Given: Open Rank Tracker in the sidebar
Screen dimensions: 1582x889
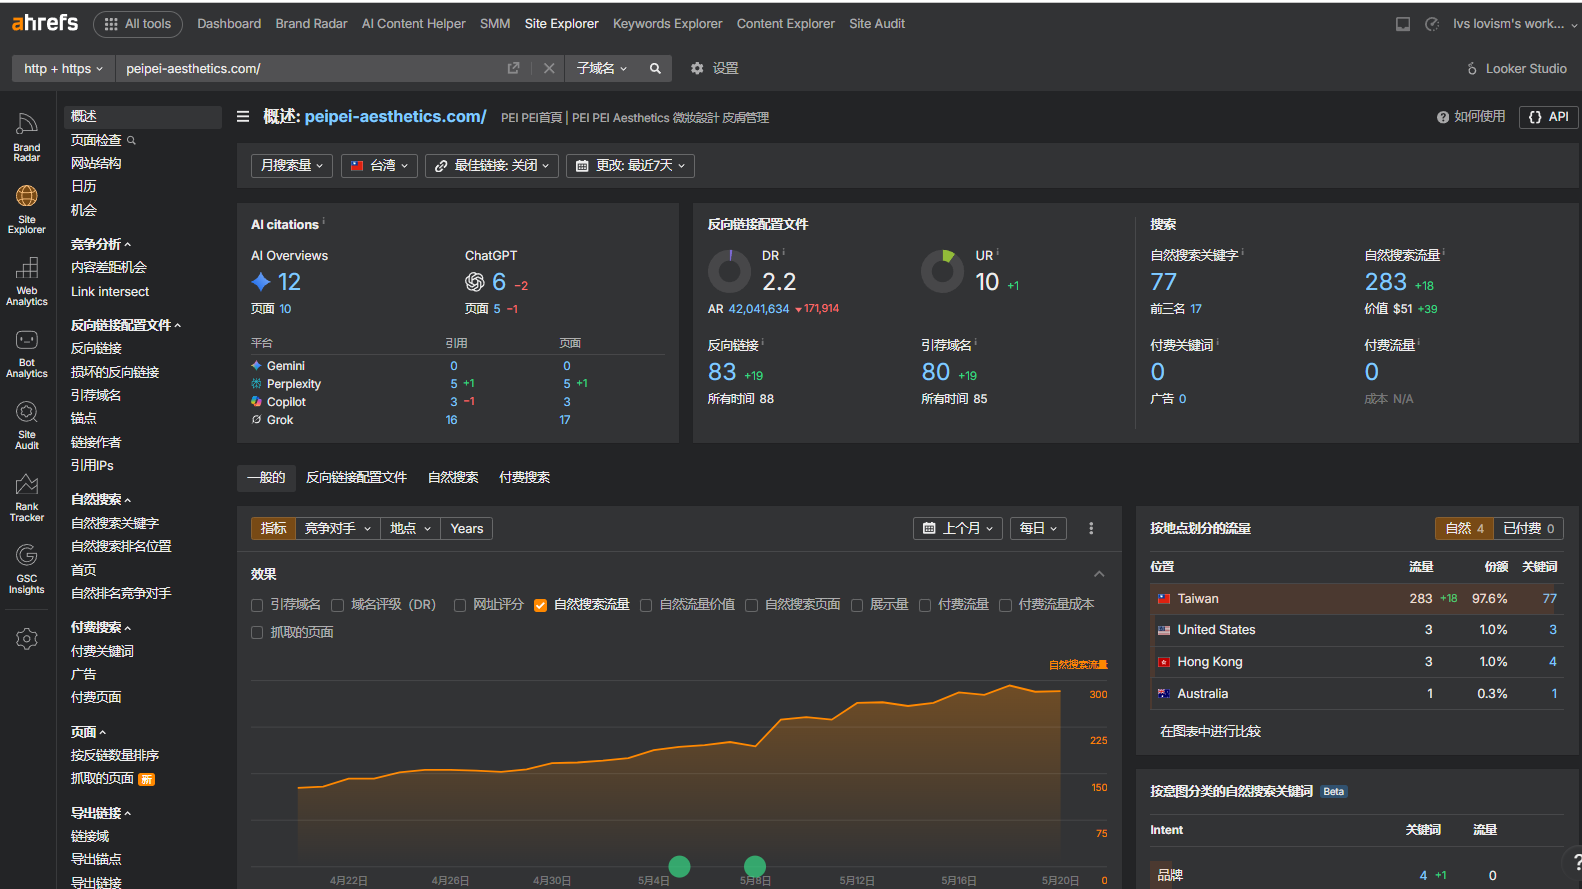Looking at the screenshot, I should click(27, 498).
